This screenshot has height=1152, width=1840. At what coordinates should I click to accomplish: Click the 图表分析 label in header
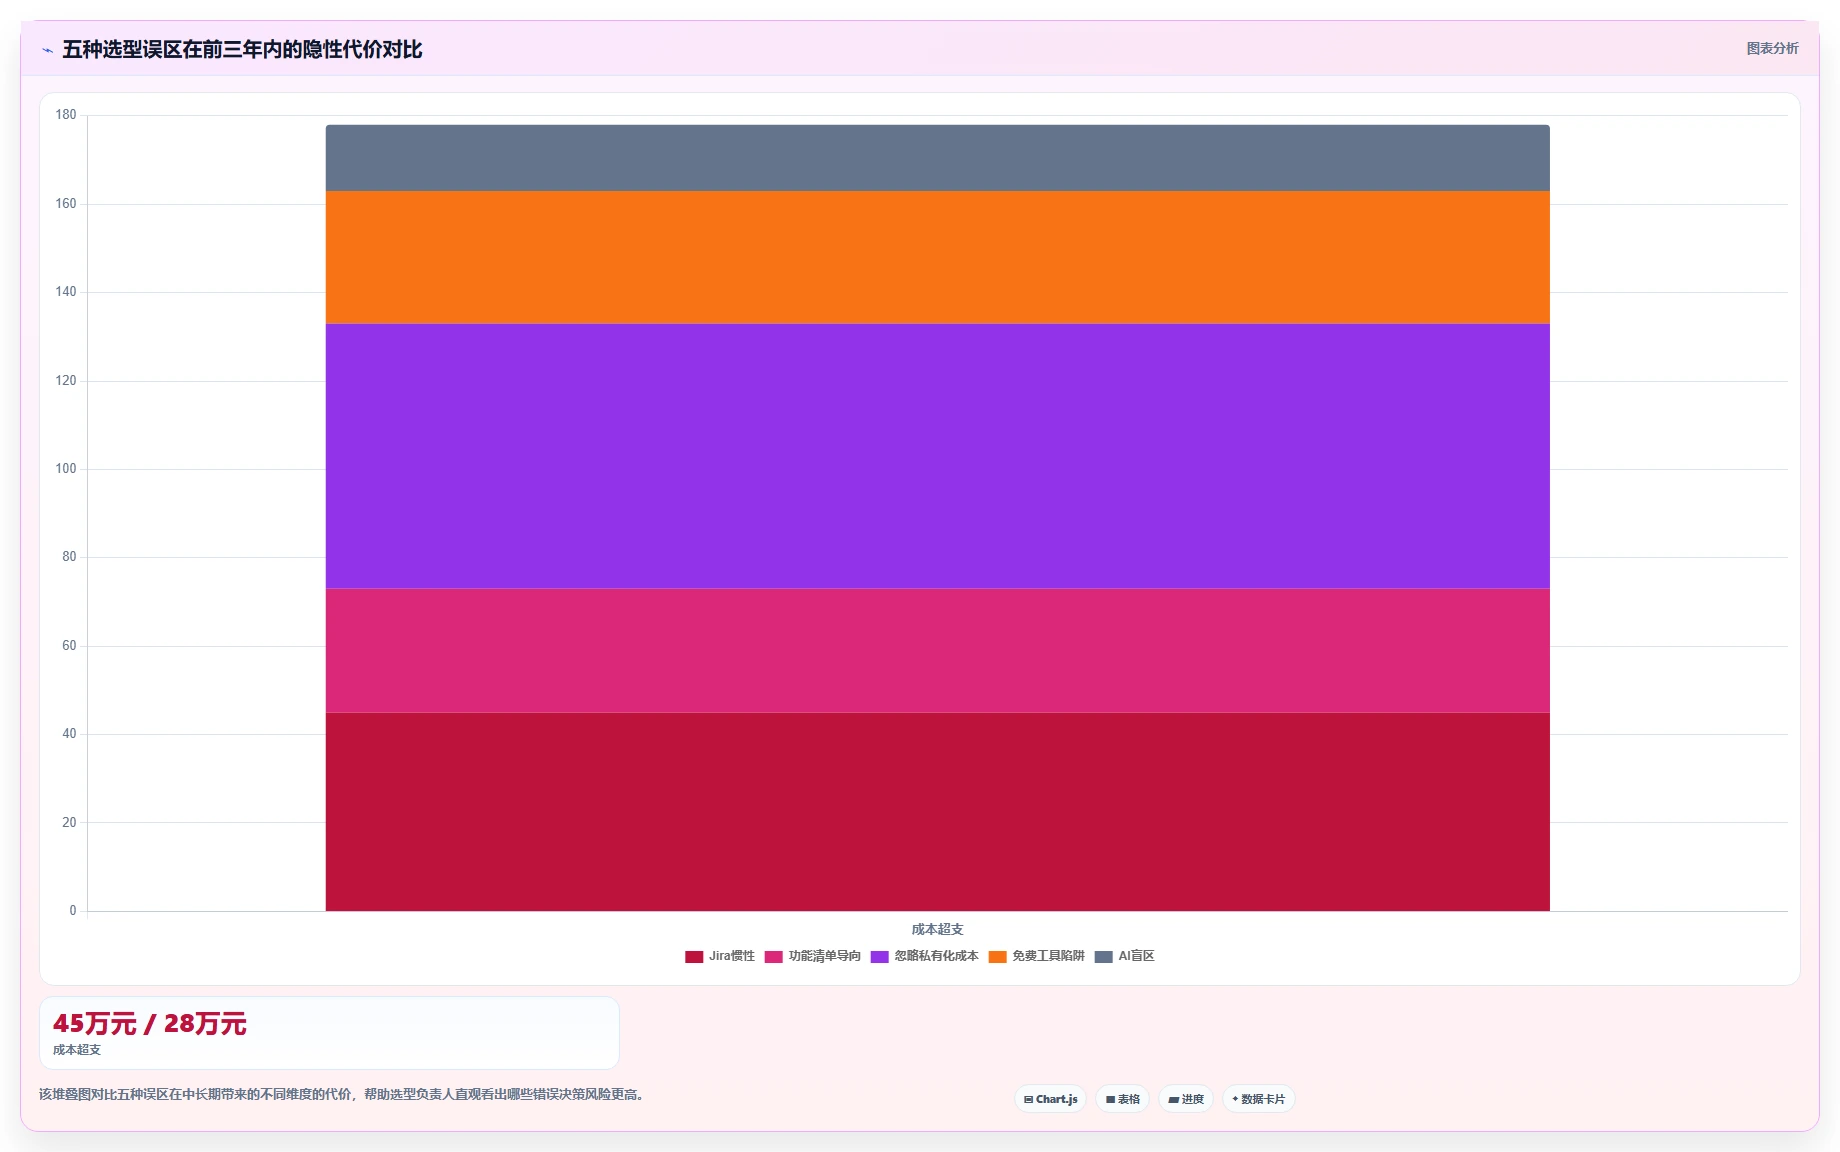pyautogui.click(x=1772, y=48)
